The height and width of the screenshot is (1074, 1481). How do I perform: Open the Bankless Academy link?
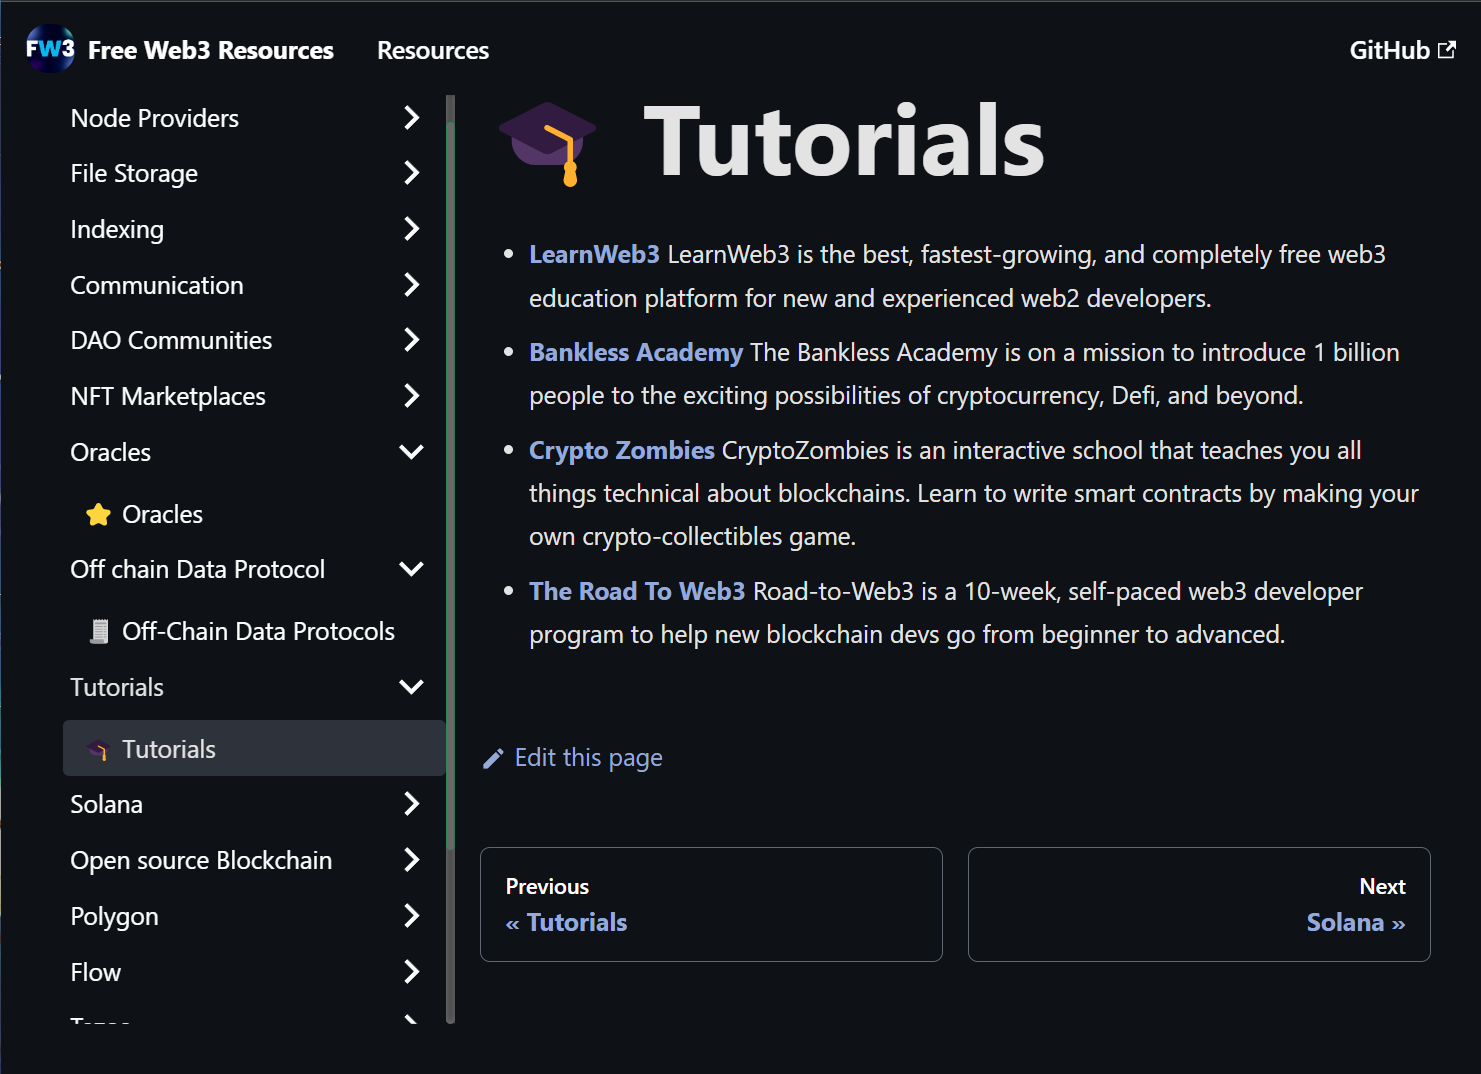(635, 352)
